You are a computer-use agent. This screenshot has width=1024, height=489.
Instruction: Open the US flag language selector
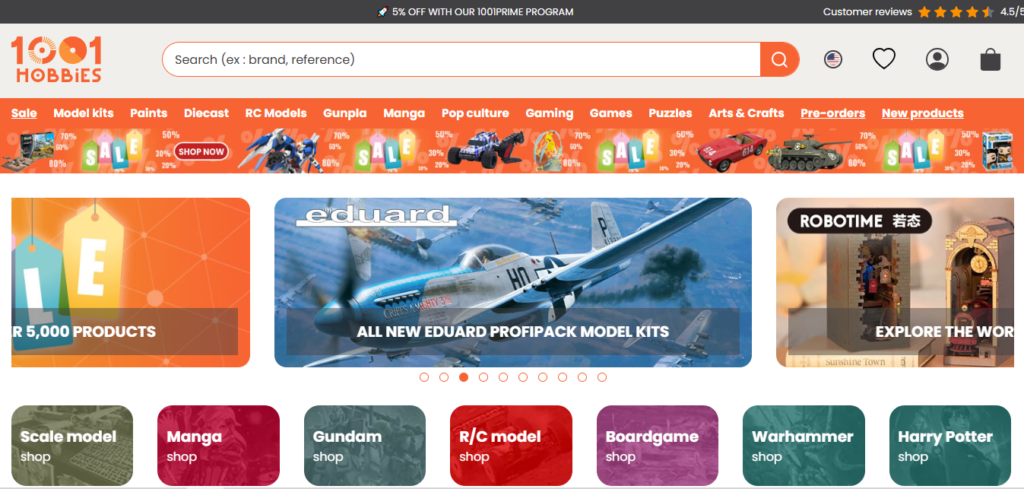pos(833,59)
